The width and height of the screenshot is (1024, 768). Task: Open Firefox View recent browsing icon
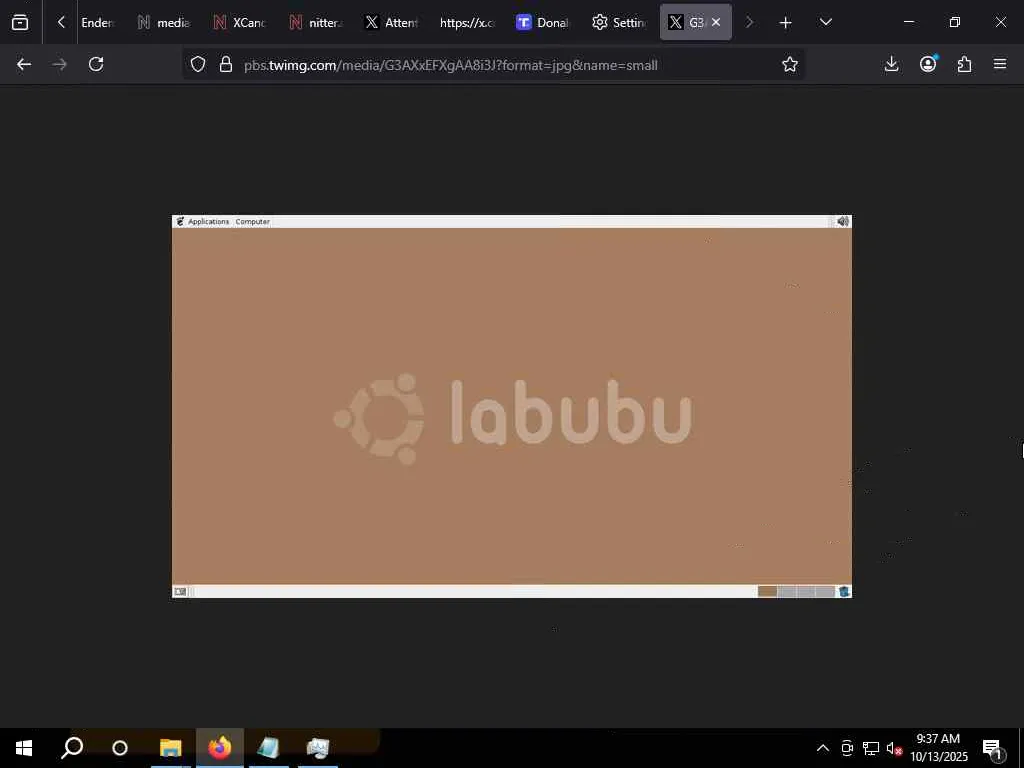[20, 22]
